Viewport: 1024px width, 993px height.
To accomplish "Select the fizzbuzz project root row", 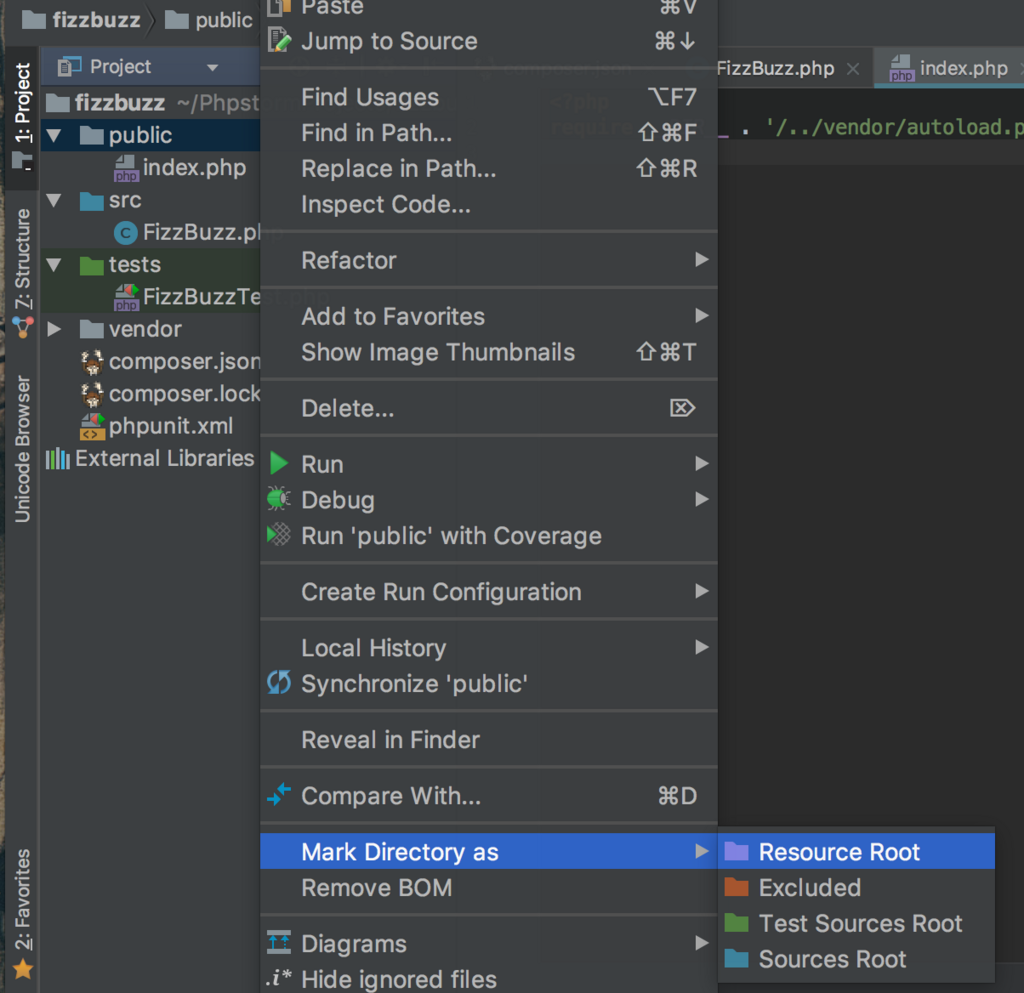I will coord(150,102).
